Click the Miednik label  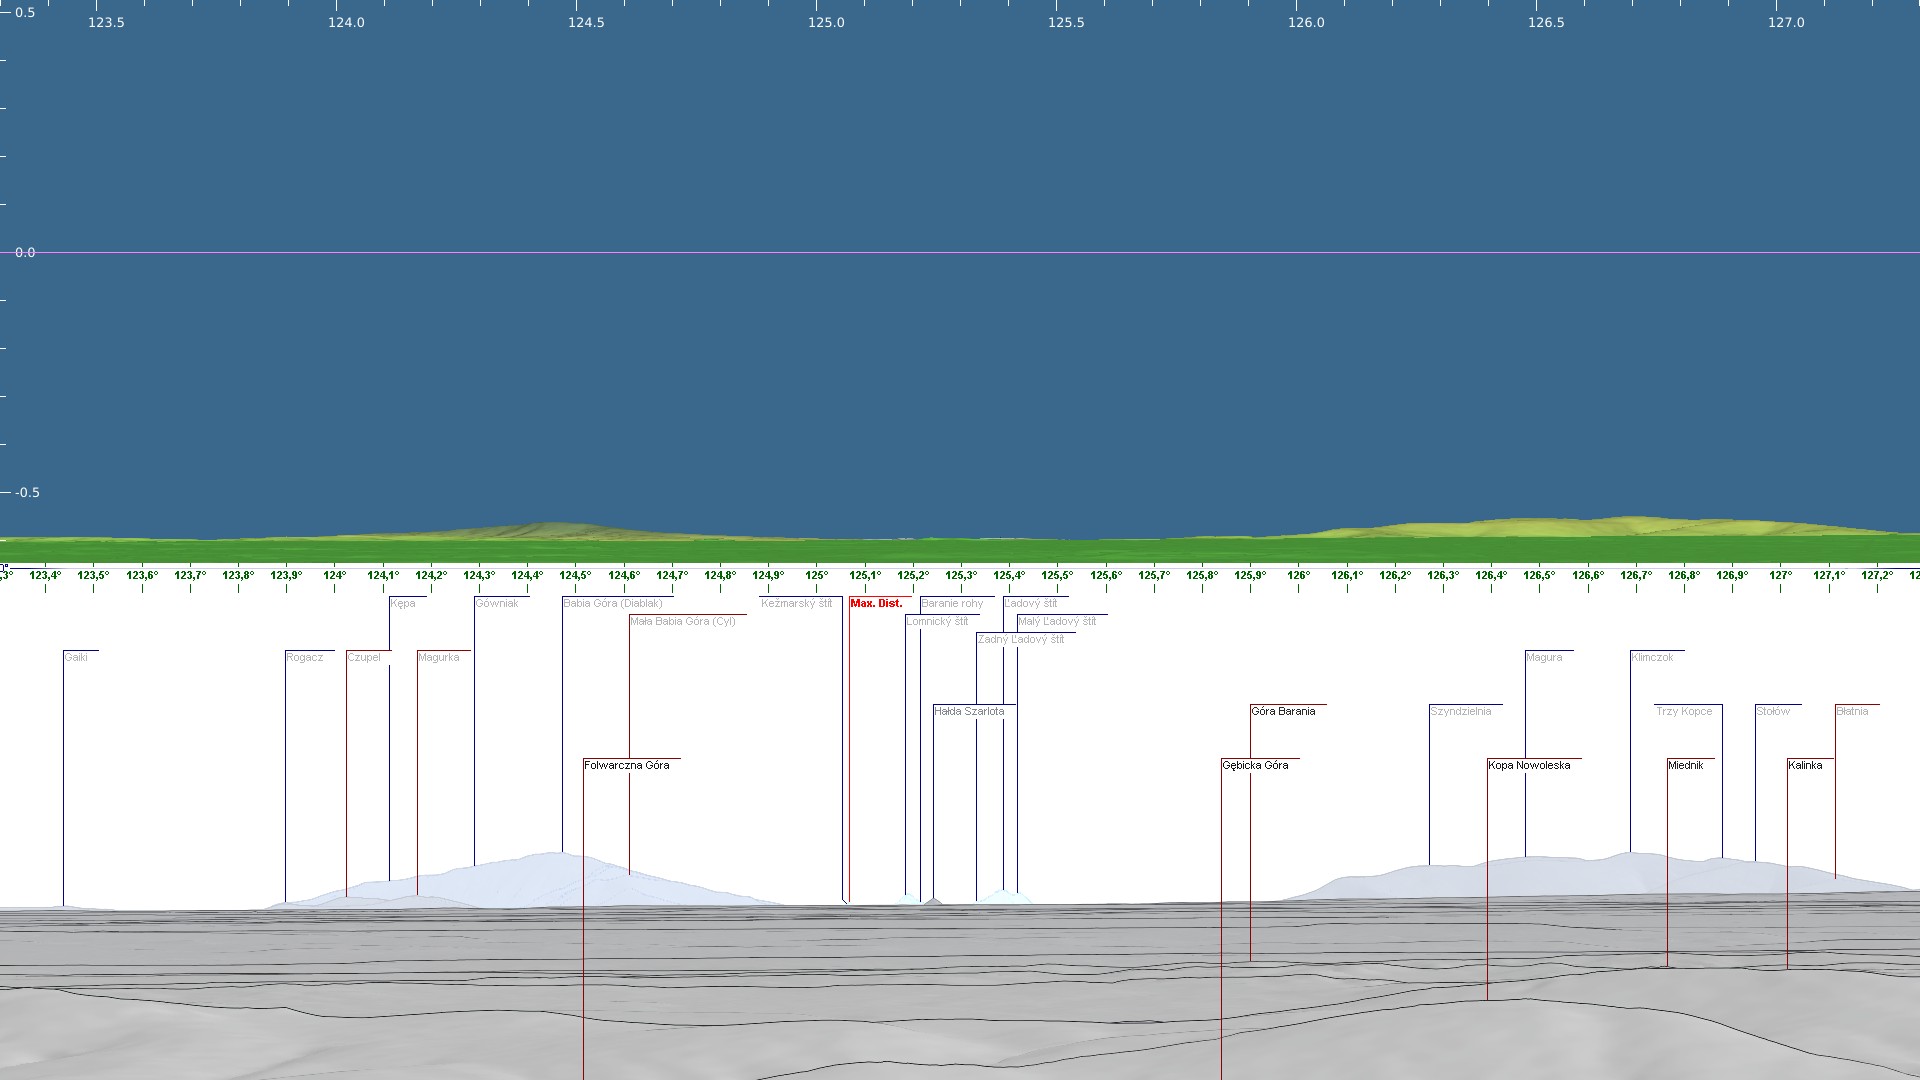pyautogui.click(x=1685, y=765)
